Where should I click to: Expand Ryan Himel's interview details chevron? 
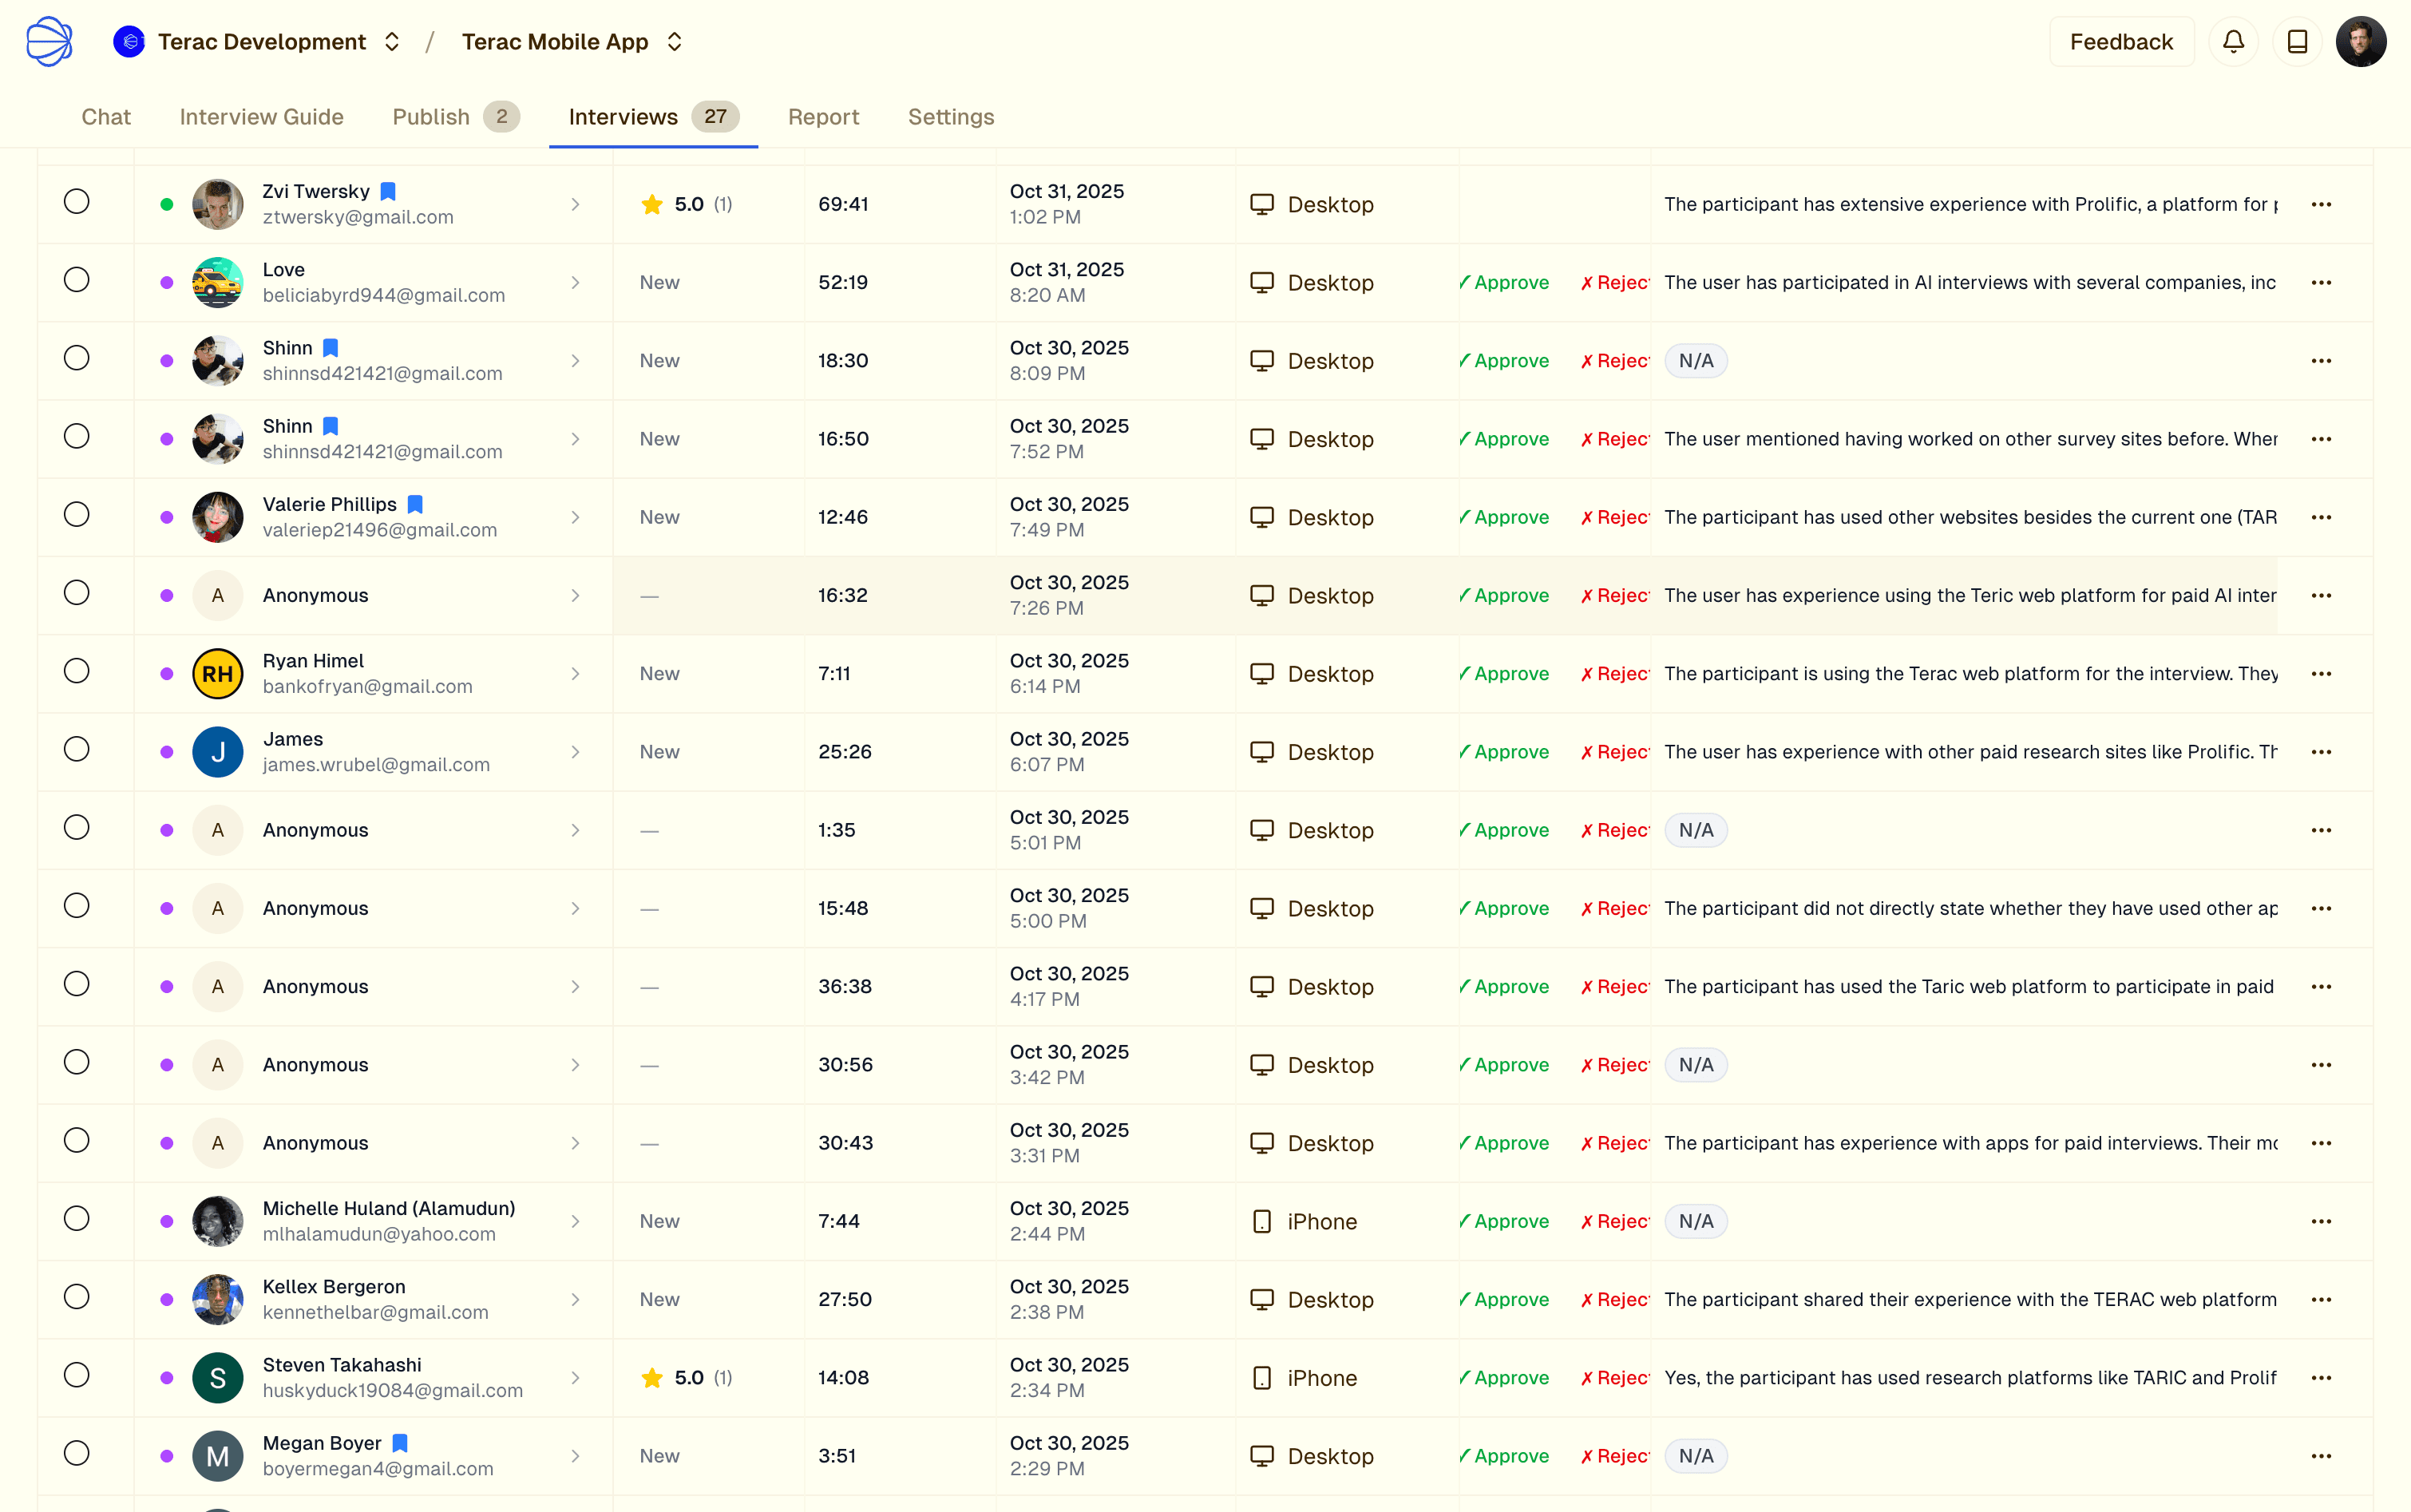(575, 673)
